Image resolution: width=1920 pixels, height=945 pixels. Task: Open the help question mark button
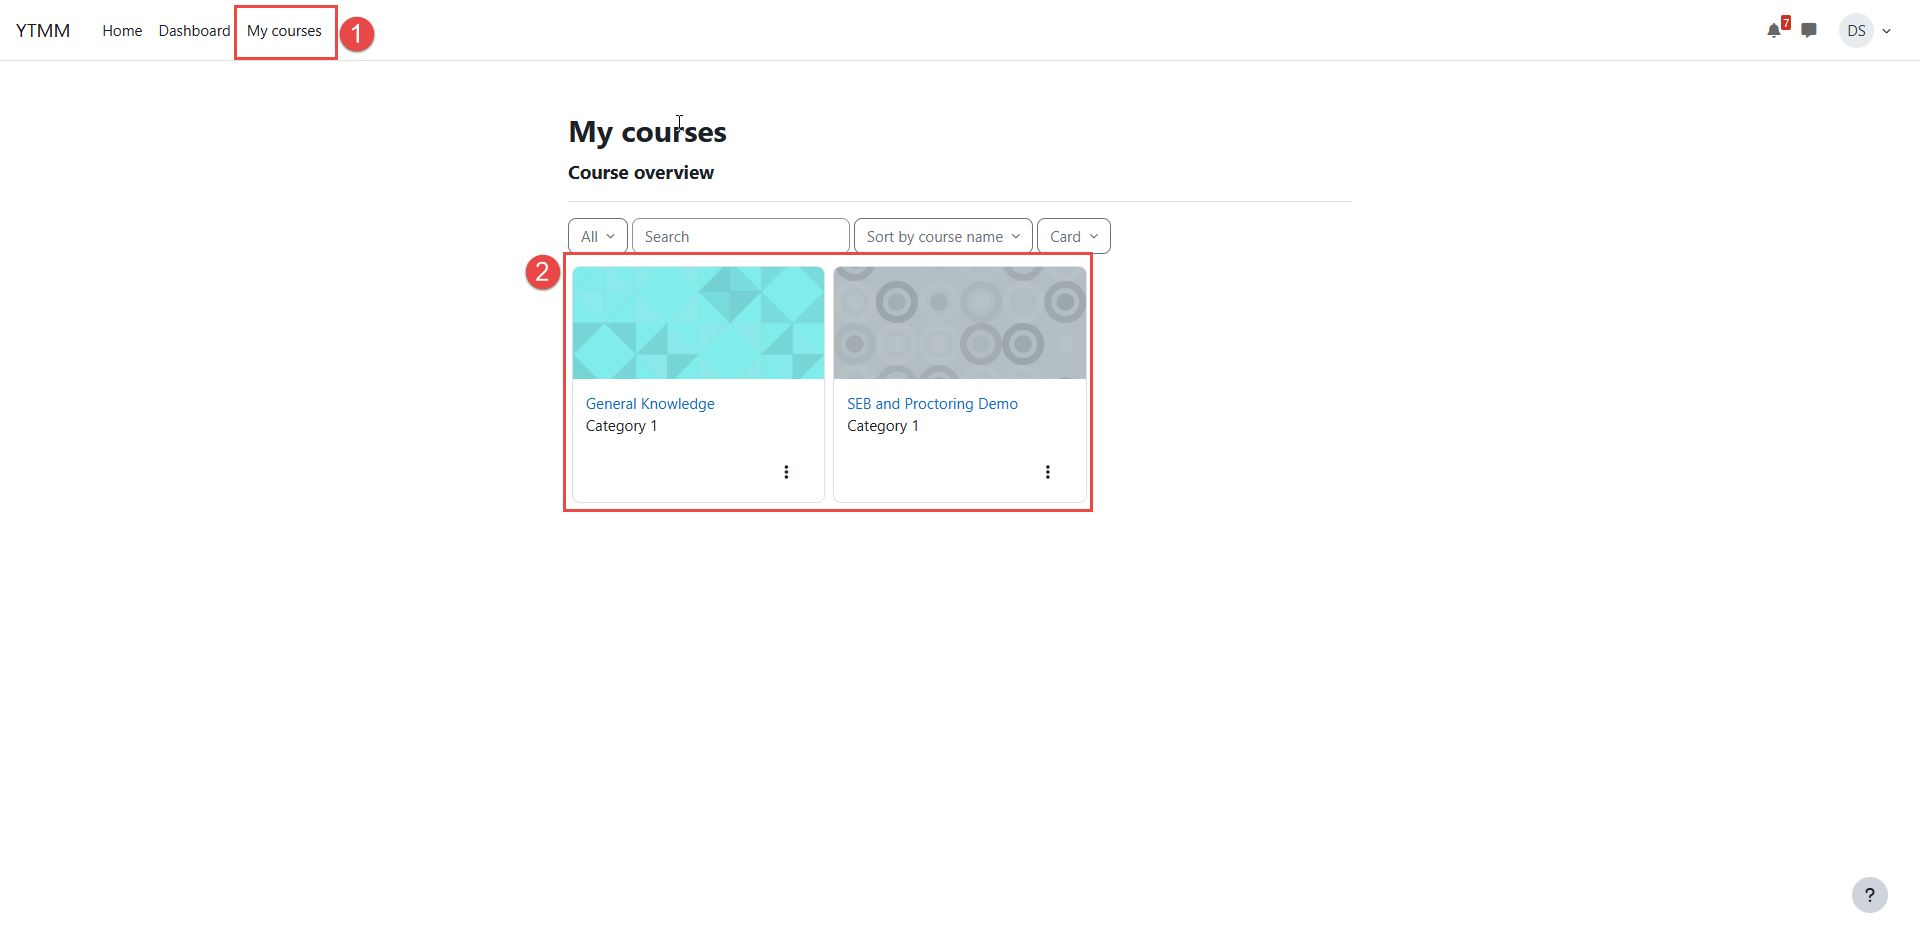[1869, 895]
